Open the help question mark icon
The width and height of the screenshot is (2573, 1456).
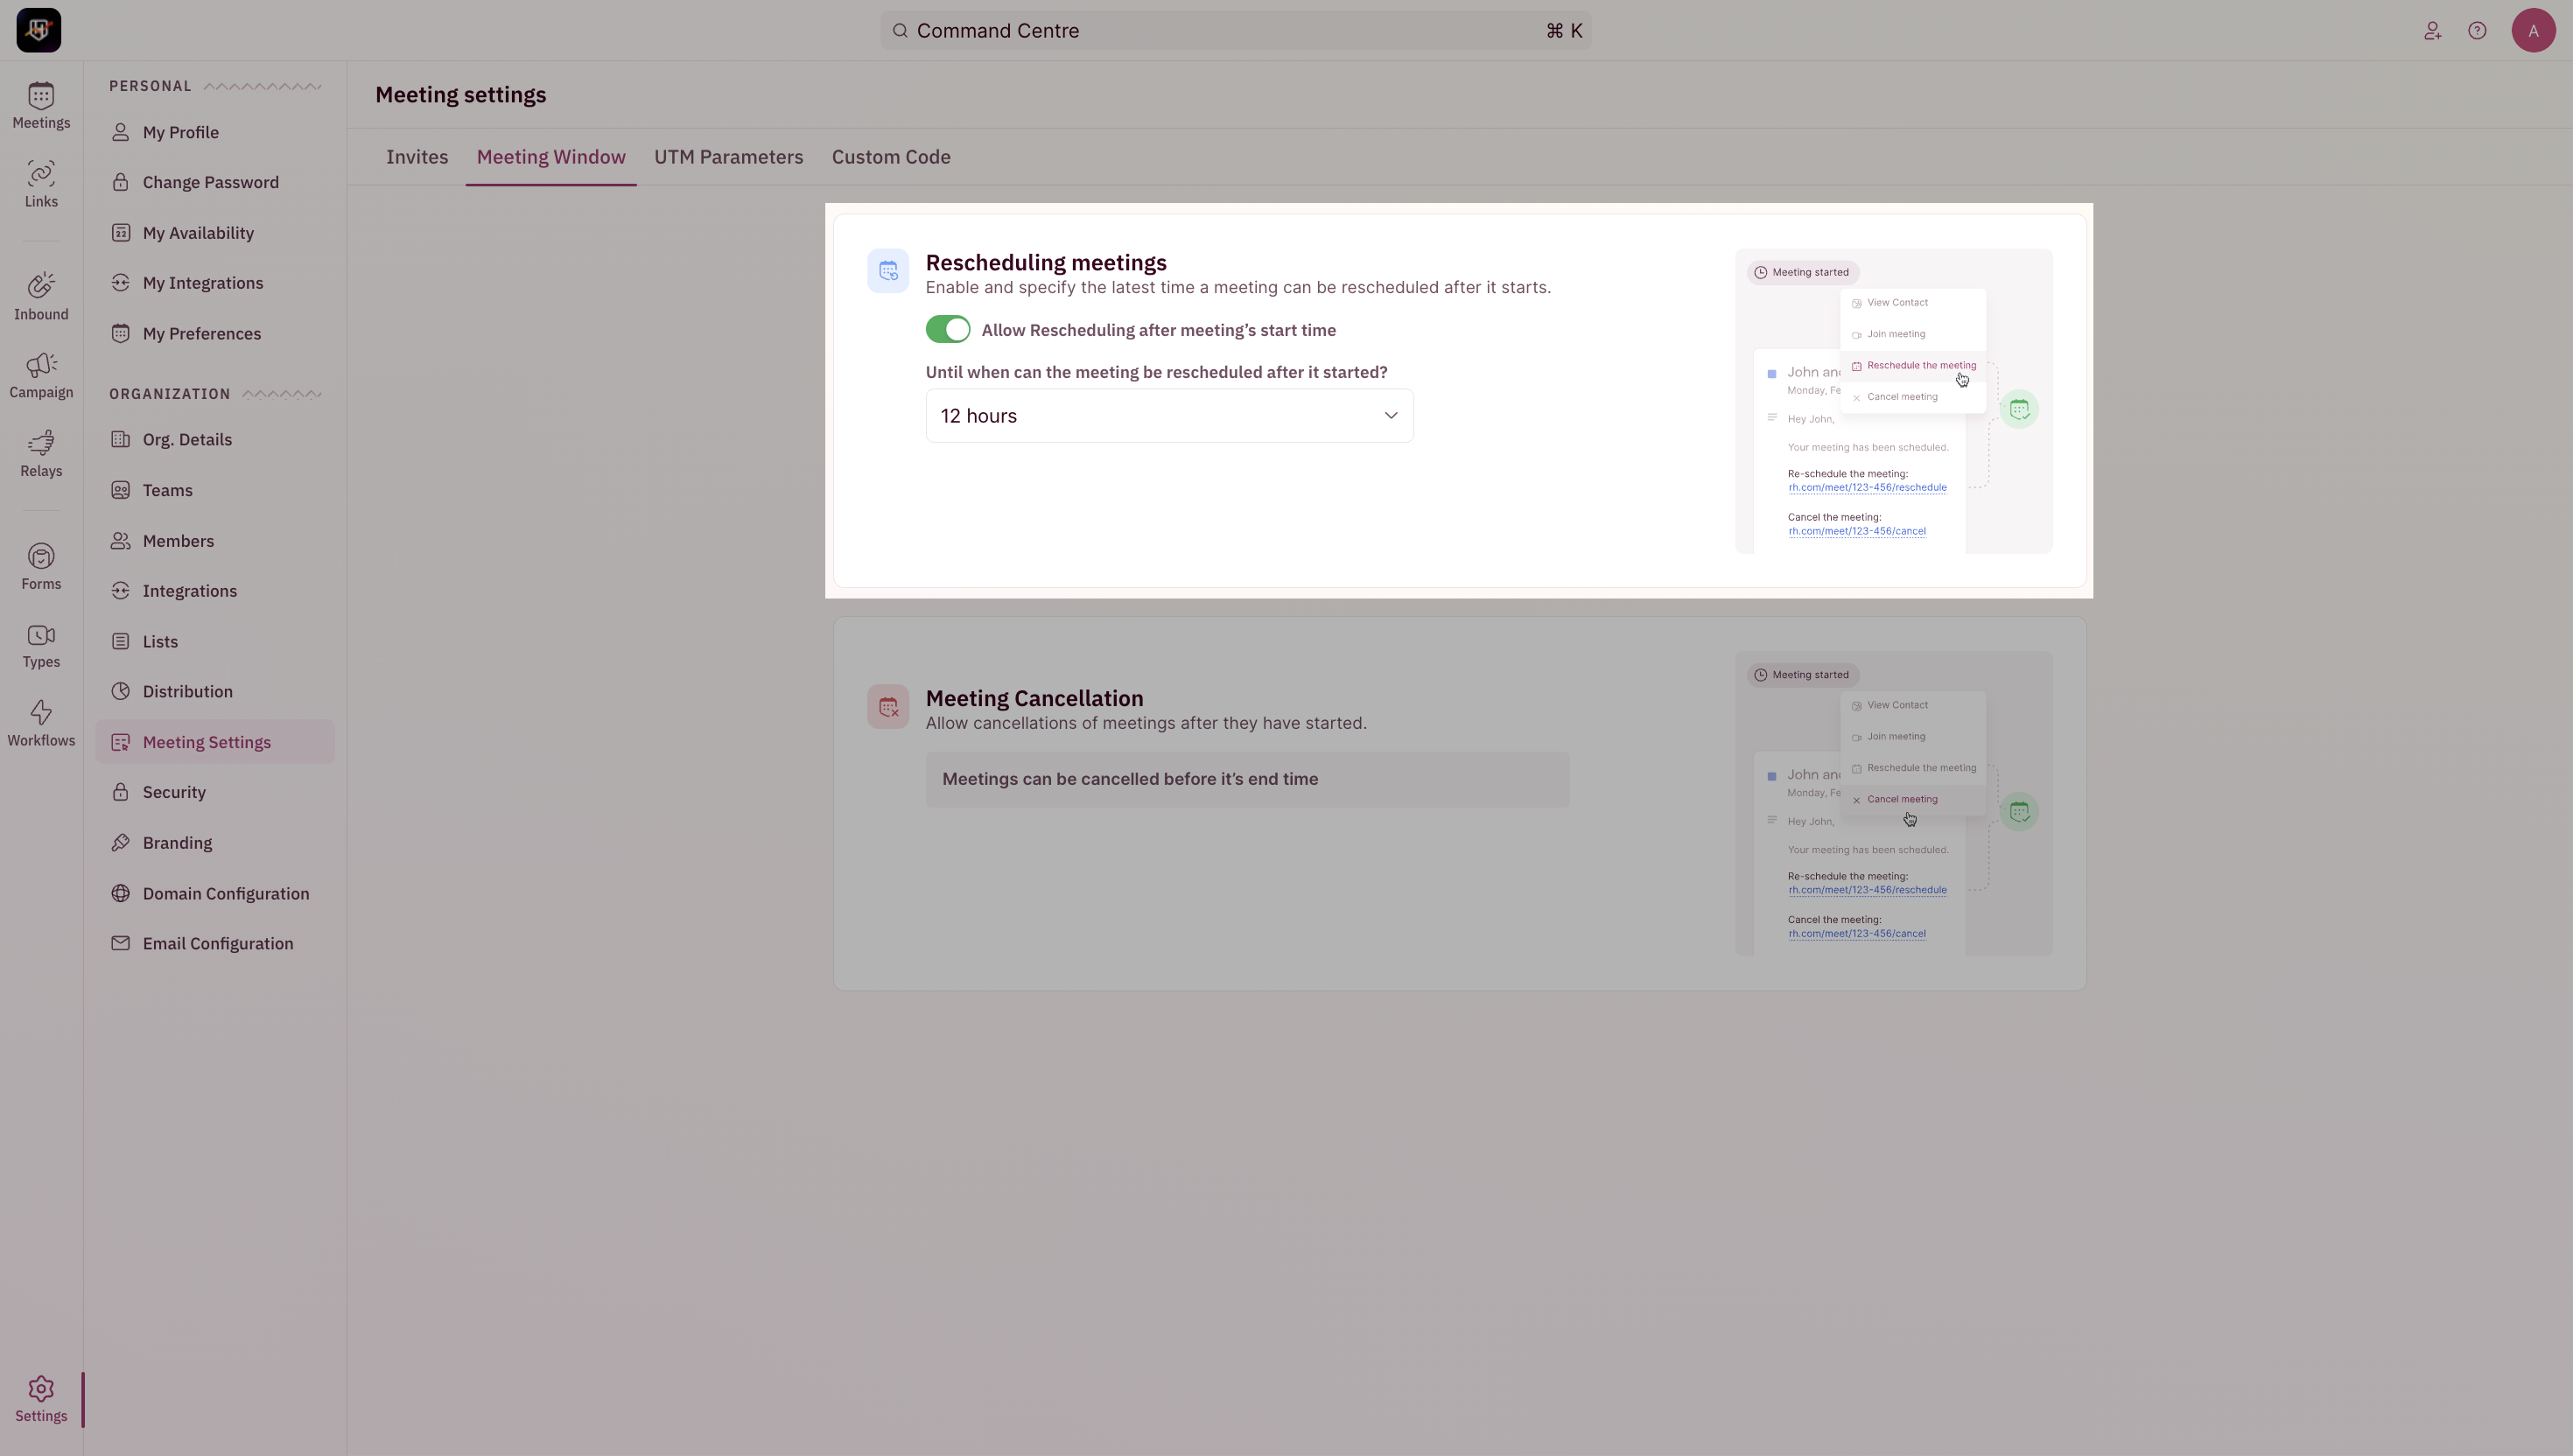2477,31
